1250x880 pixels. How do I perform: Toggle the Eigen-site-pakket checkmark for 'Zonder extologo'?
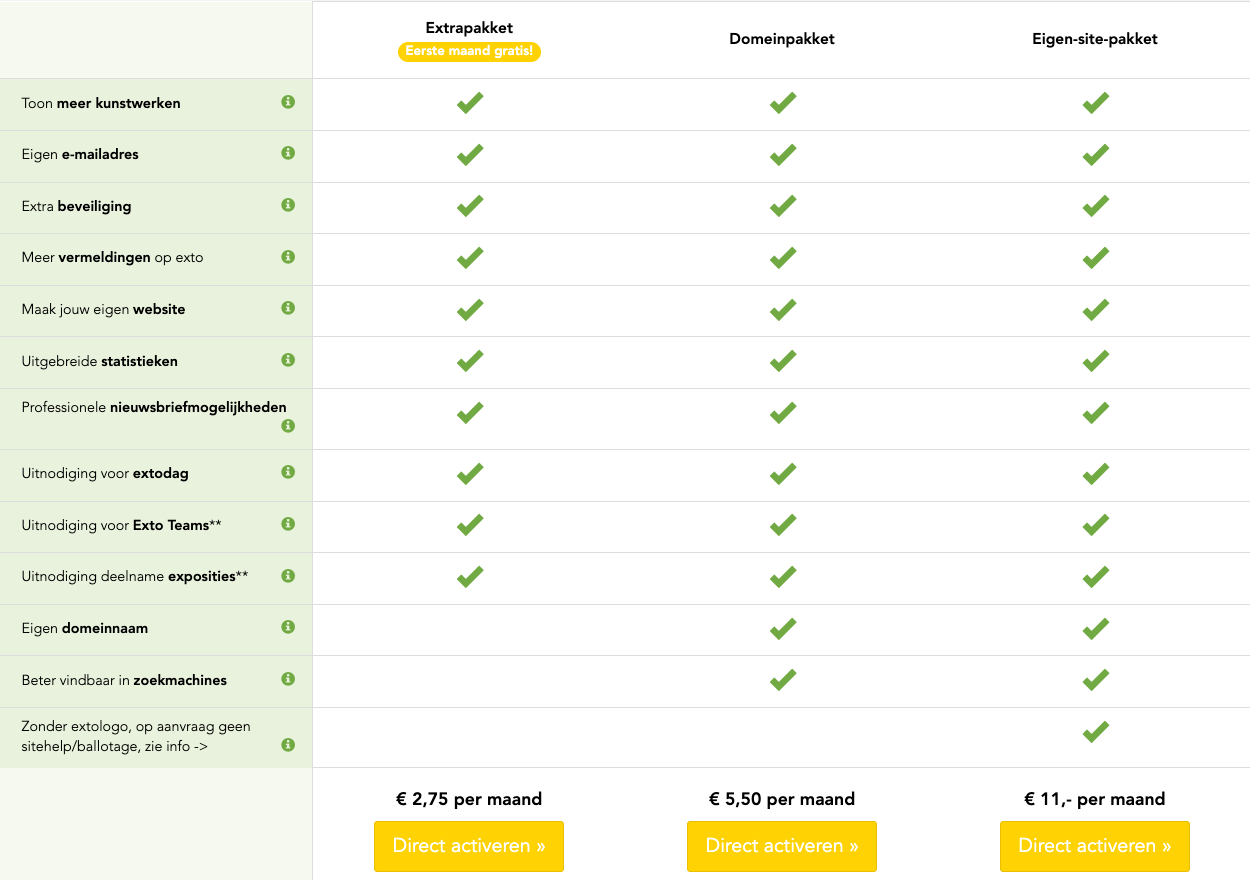tap(1095, 731)
